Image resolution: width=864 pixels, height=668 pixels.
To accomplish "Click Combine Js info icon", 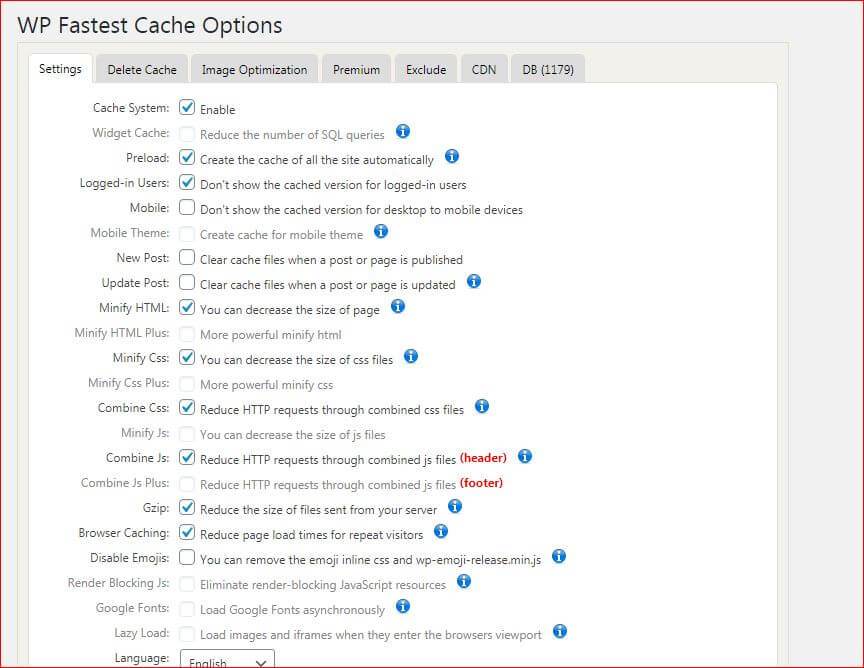I will [x=525, y=456].
